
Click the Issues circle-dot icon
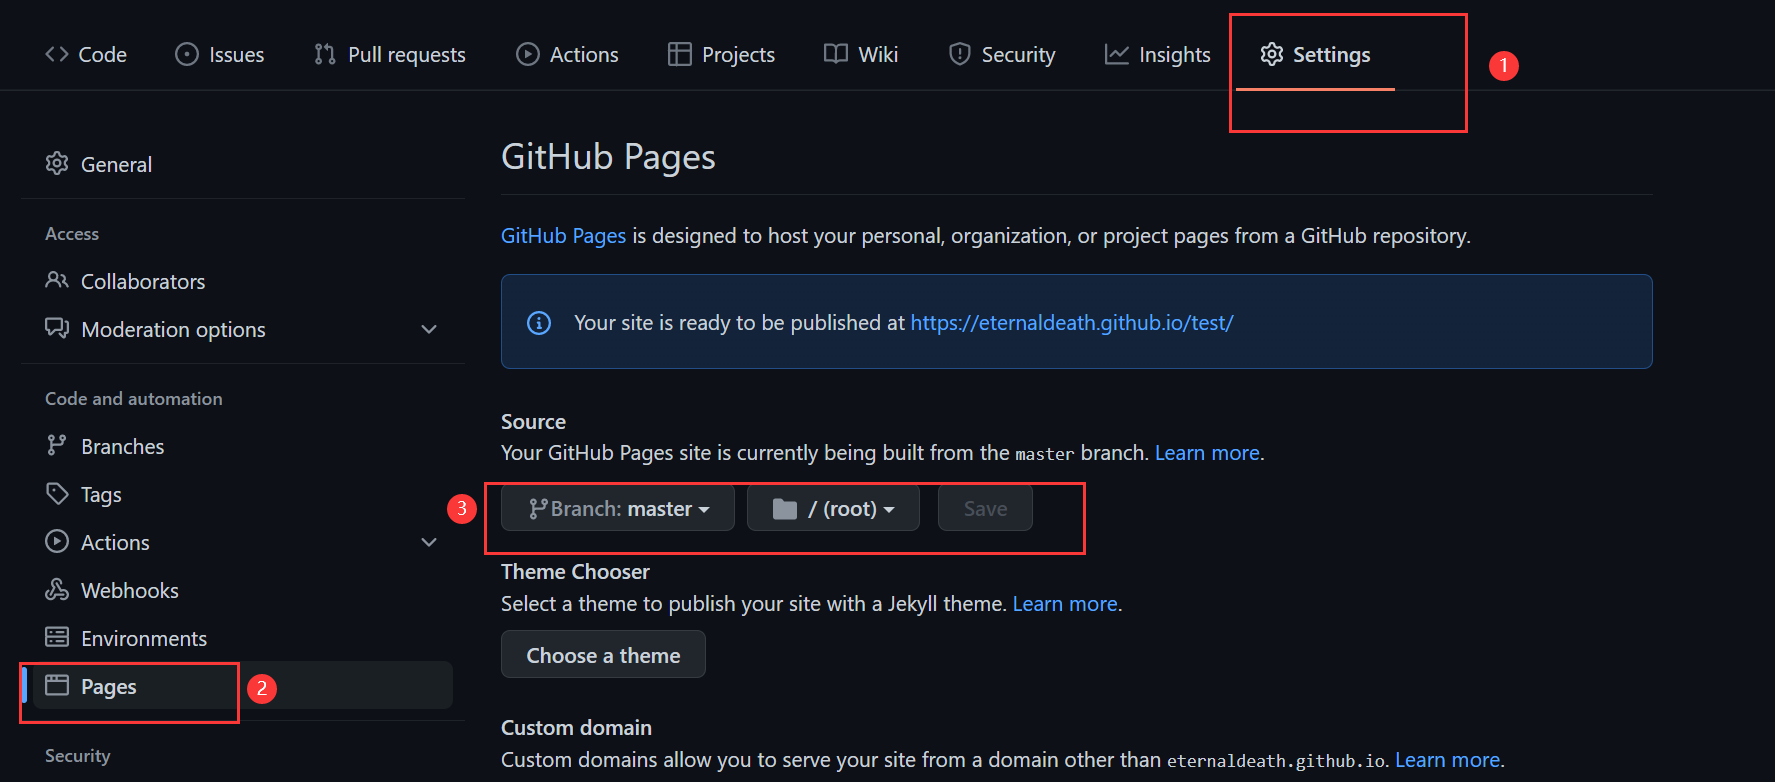(187, 54)
